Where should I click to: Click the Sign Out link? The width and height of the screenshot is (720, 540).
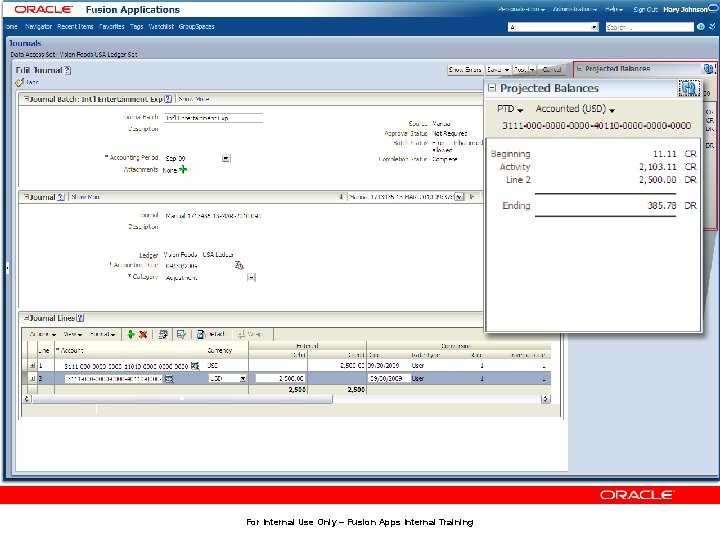point(645,9)
